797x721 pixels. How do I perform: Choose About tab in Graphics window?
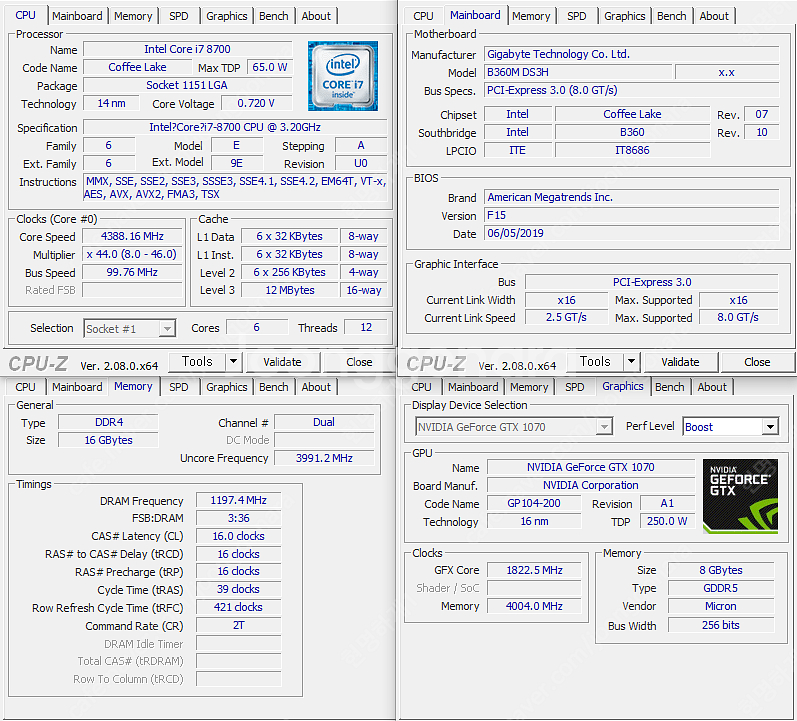pos(712,387)
